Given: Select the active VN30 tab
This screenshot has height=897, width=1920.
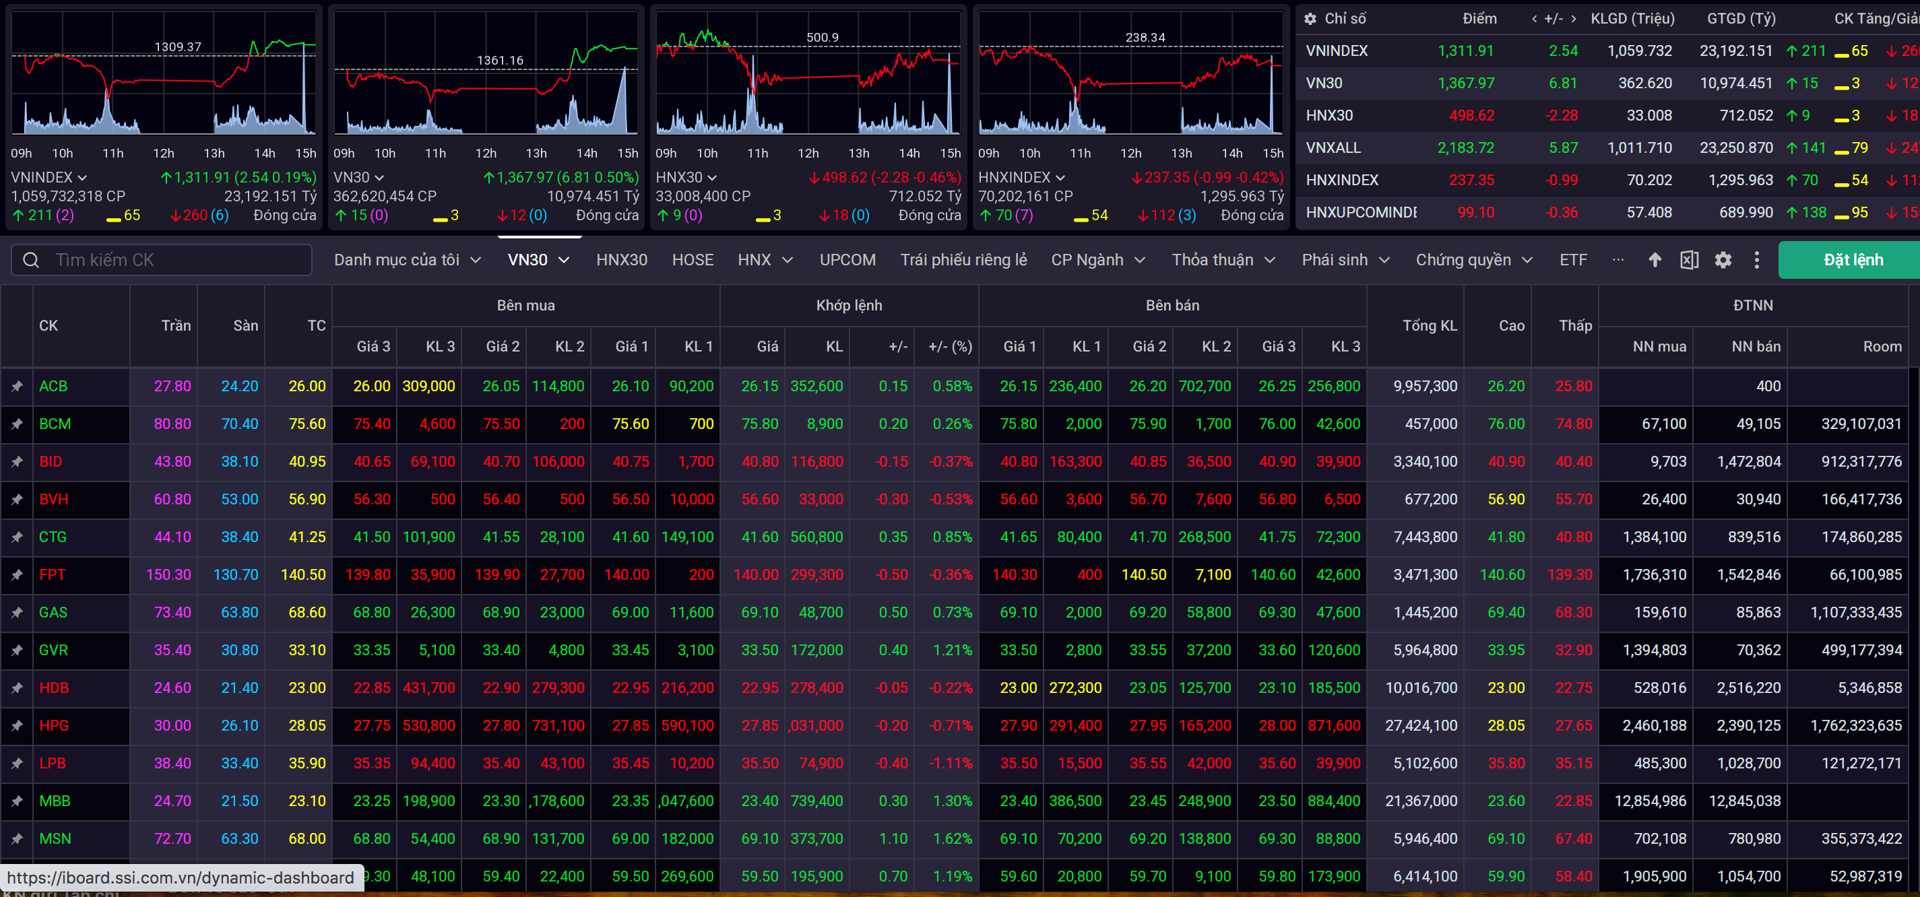Looking at the screenshot, I should [x=538, y=260].
